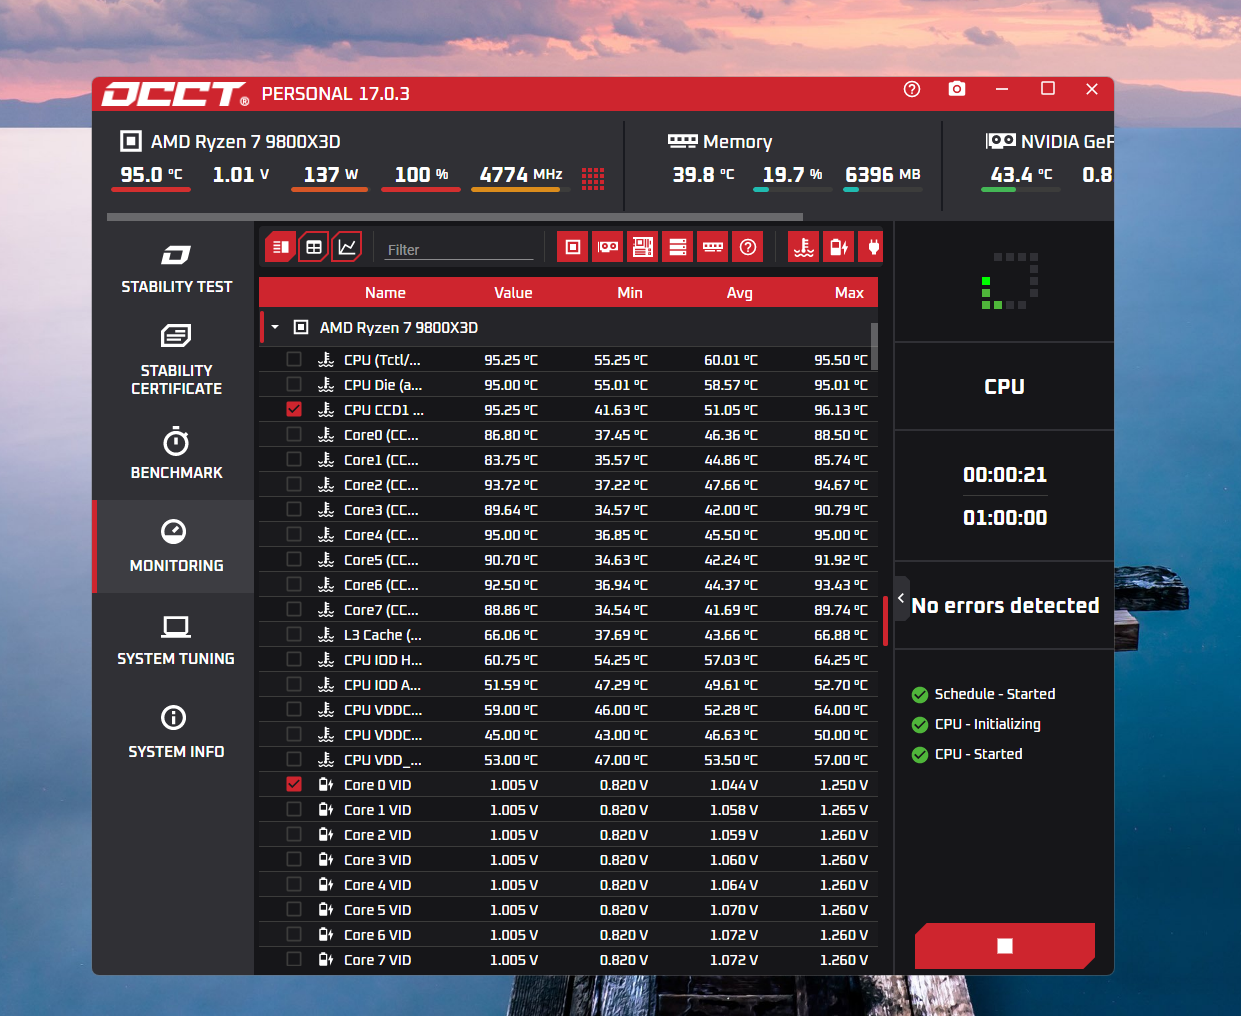Open CPU core grid icon beside 4774 MHz
Image resolution: width=1241 pixels, height=1016 pixels.
pos(593,178)
